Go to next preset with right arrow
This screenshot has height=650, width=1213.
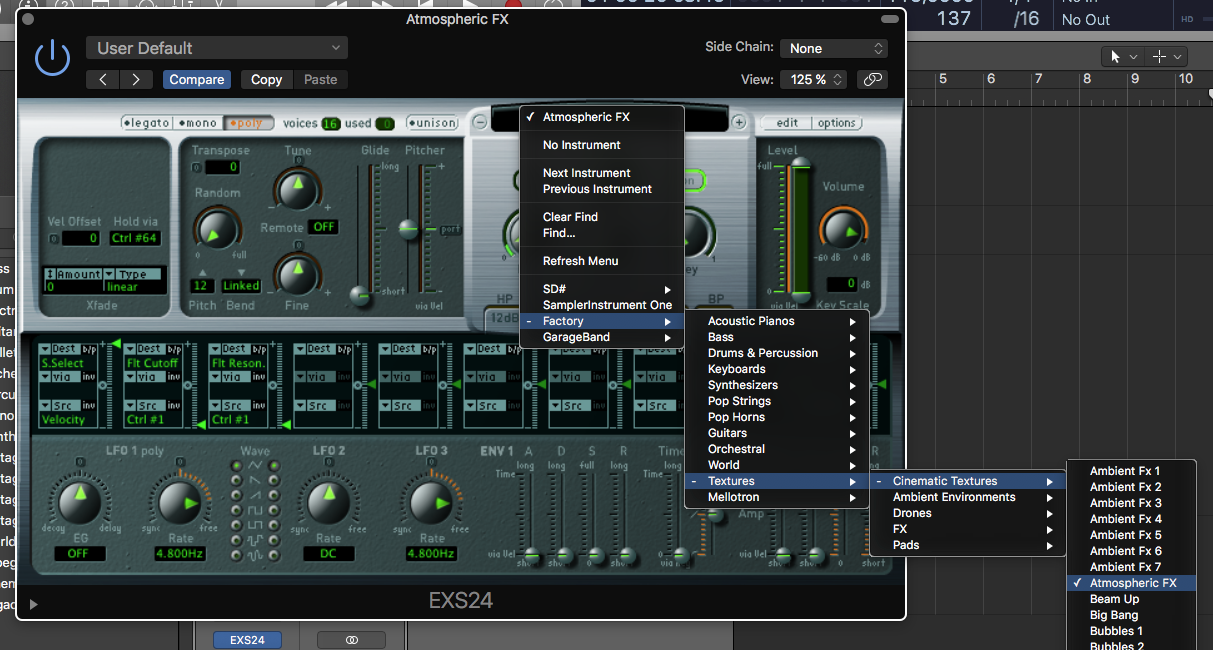(136, 80)
